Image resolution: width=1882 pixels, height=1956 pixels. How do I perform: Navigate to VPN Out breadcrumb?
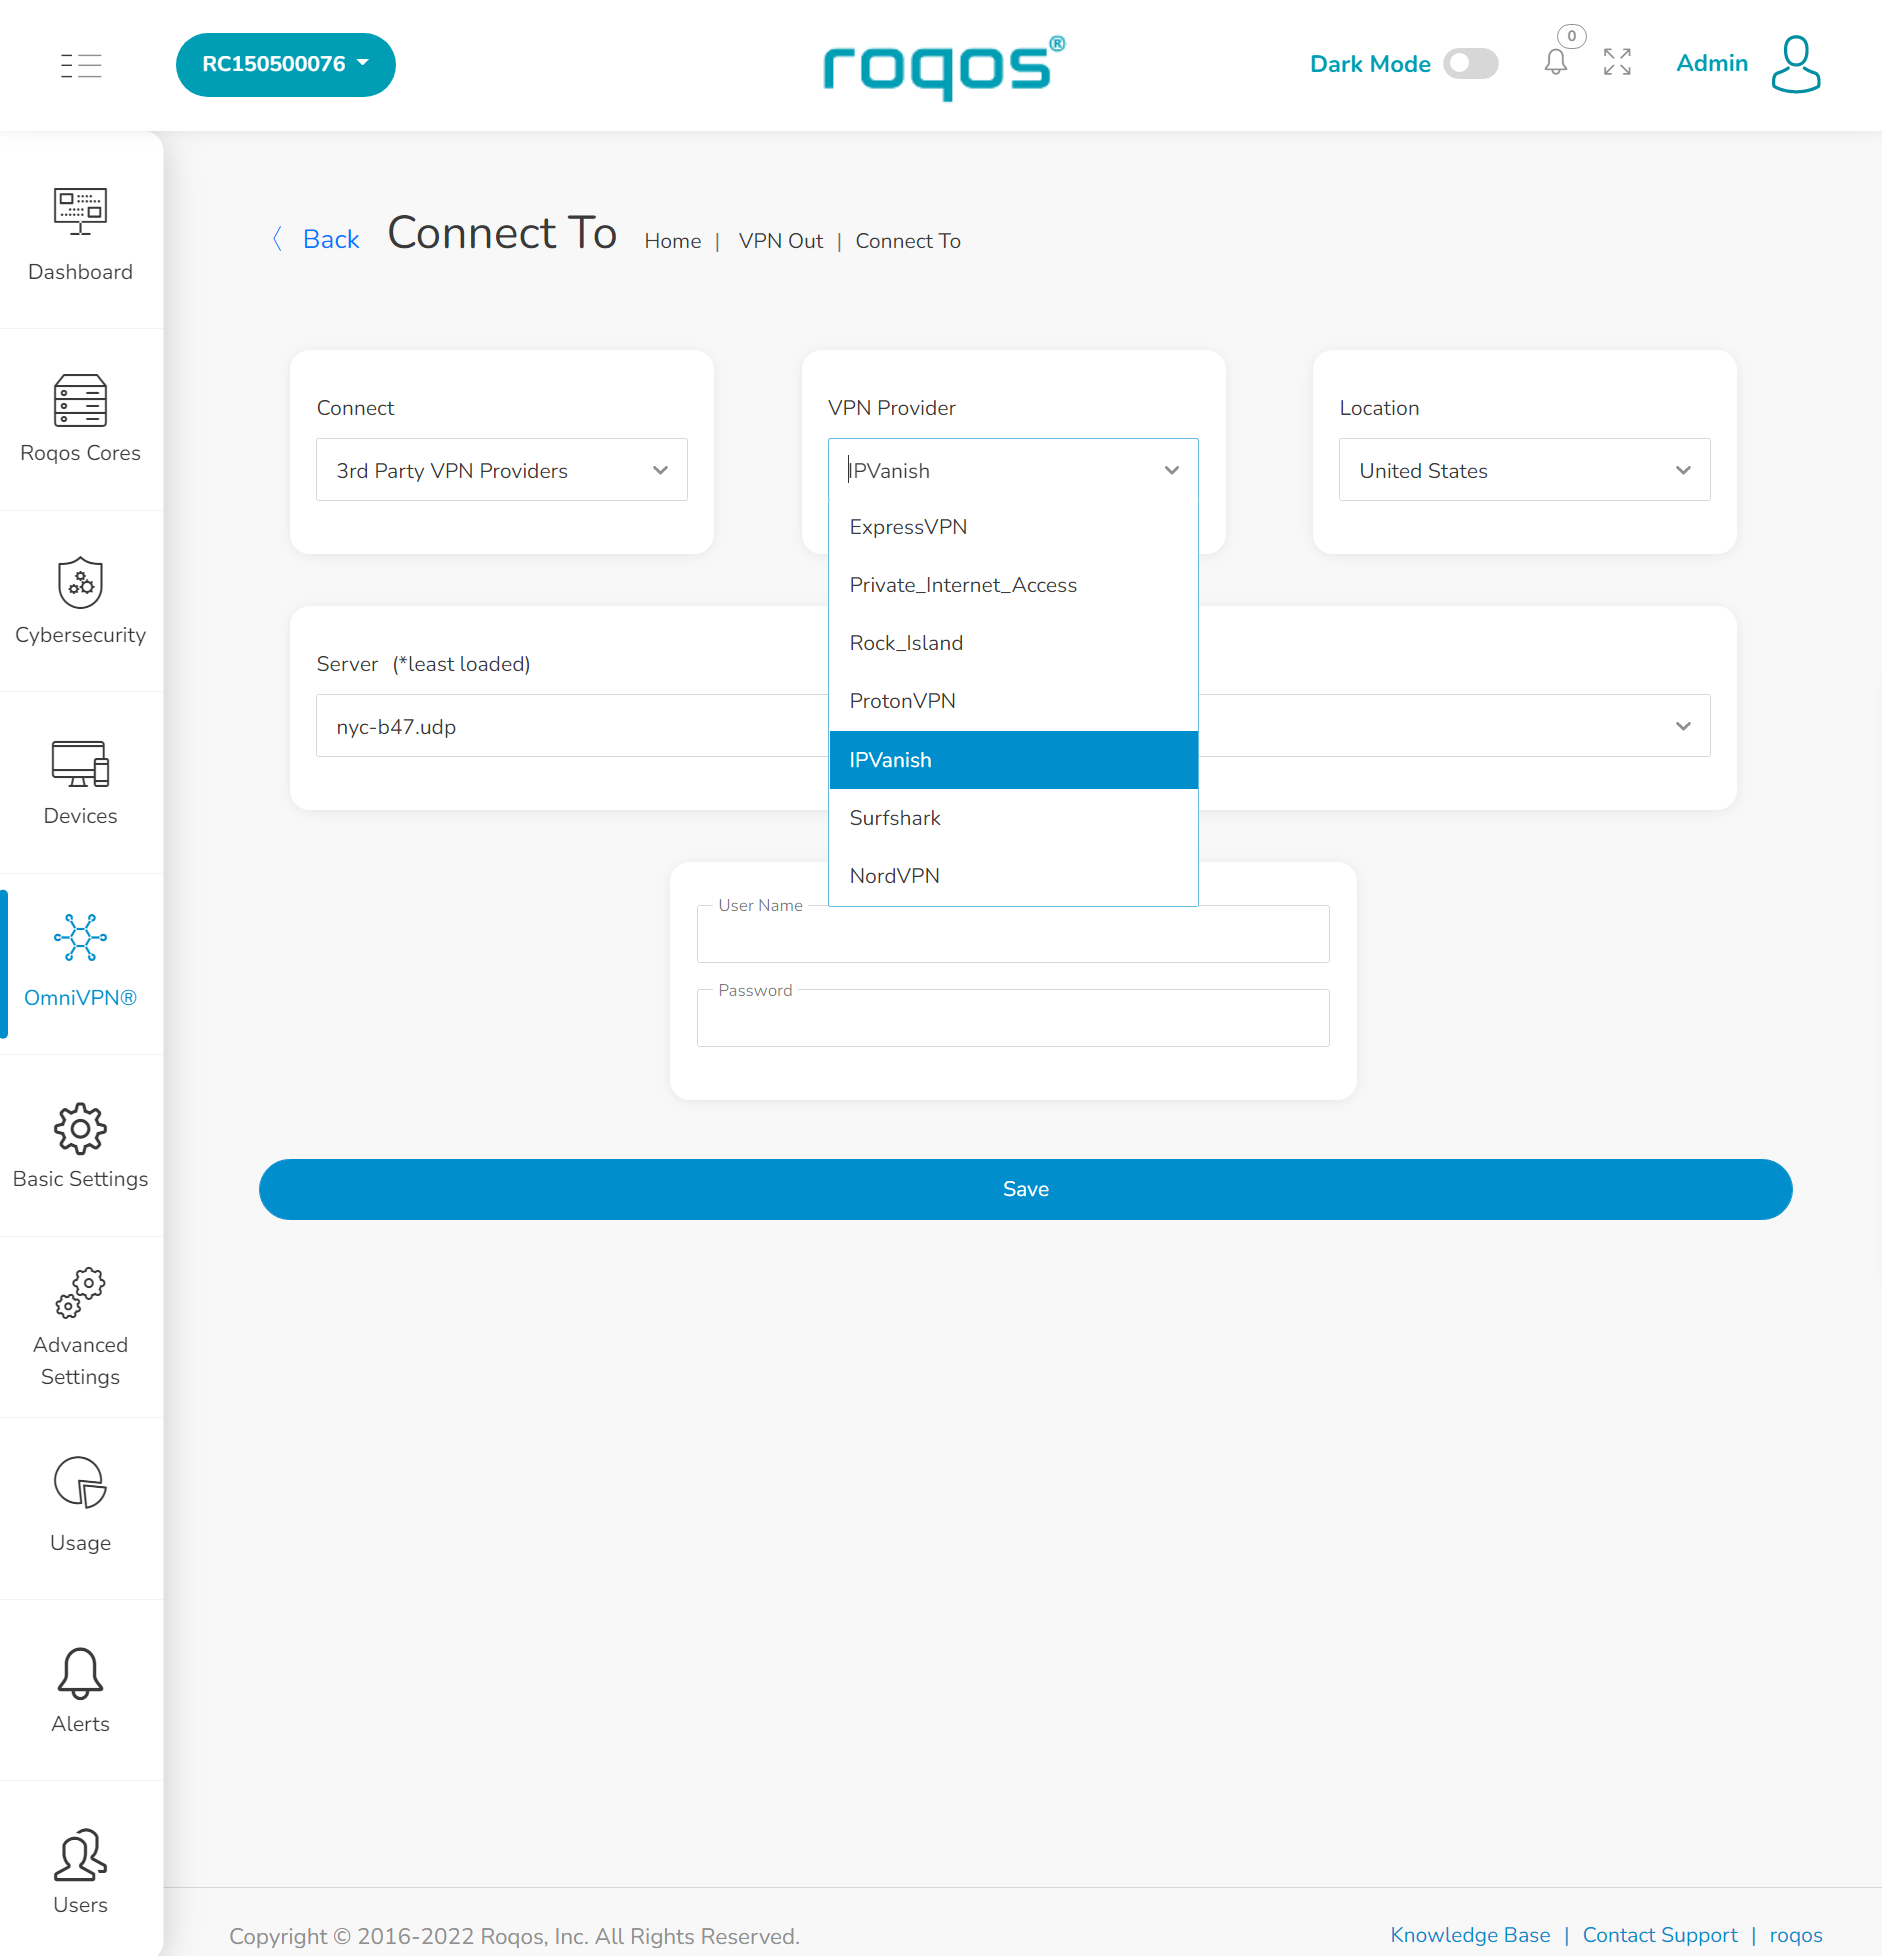click(x=781, y=241)
